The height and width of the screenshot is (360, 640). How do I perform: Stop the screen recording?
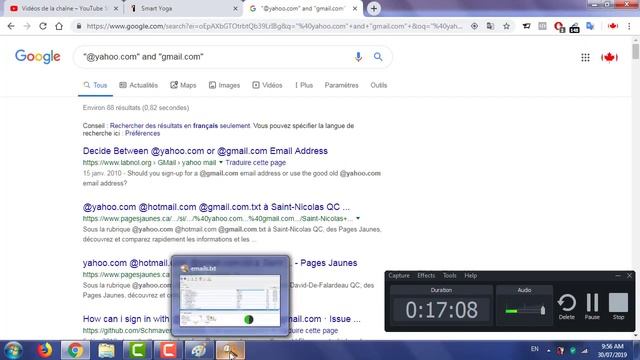click(x=618, y=307)
